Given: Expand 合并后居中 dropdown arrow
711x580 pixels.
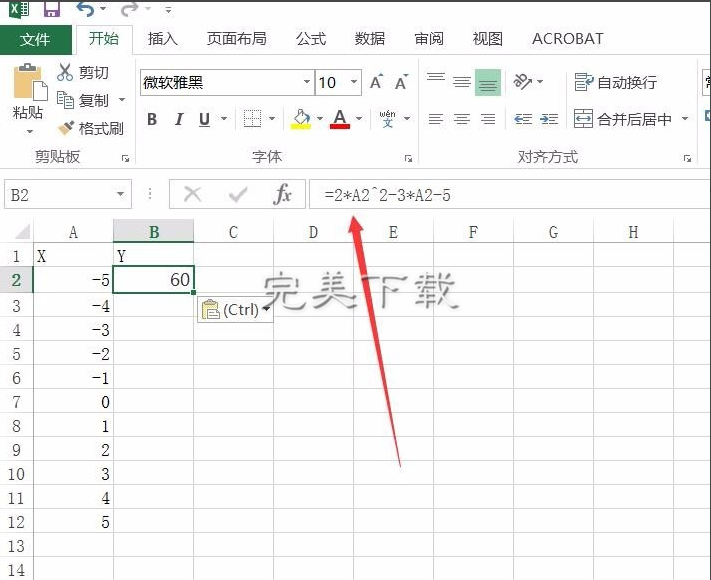Looking at the screenshot, I should pos(685,119).
